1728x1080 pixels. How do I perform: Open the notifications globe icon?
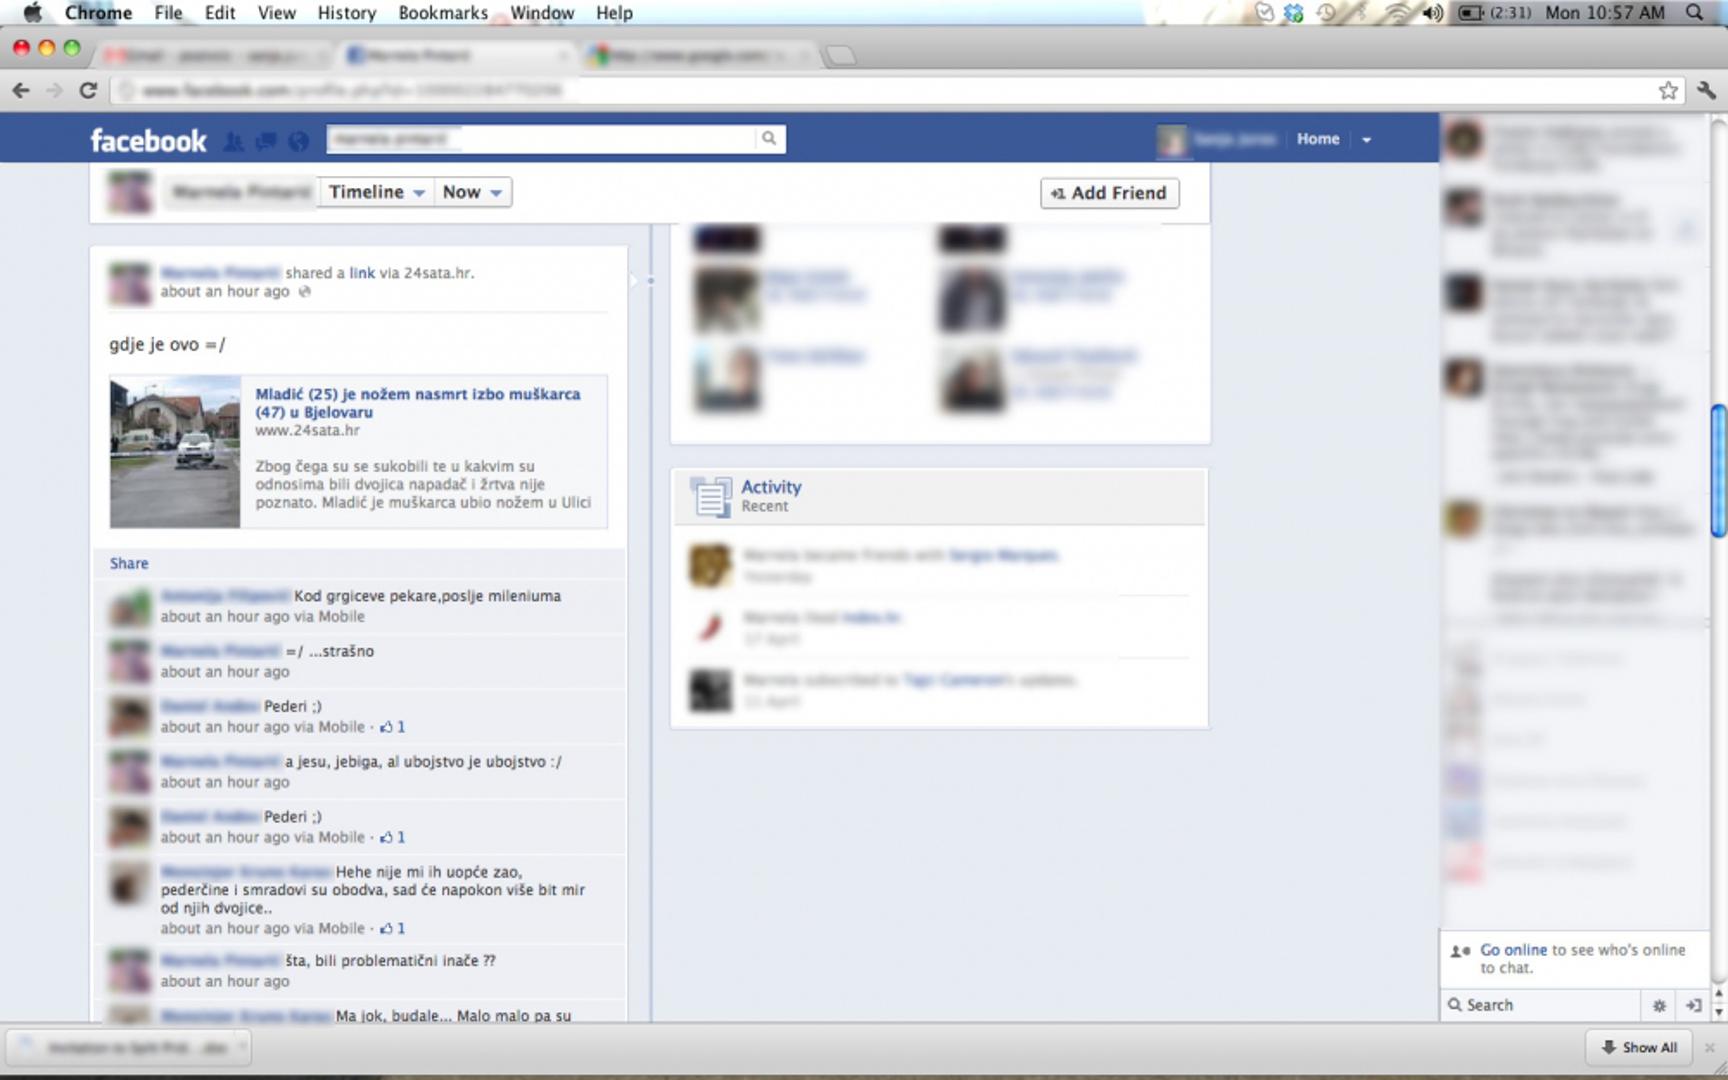[x=298, y=141]
